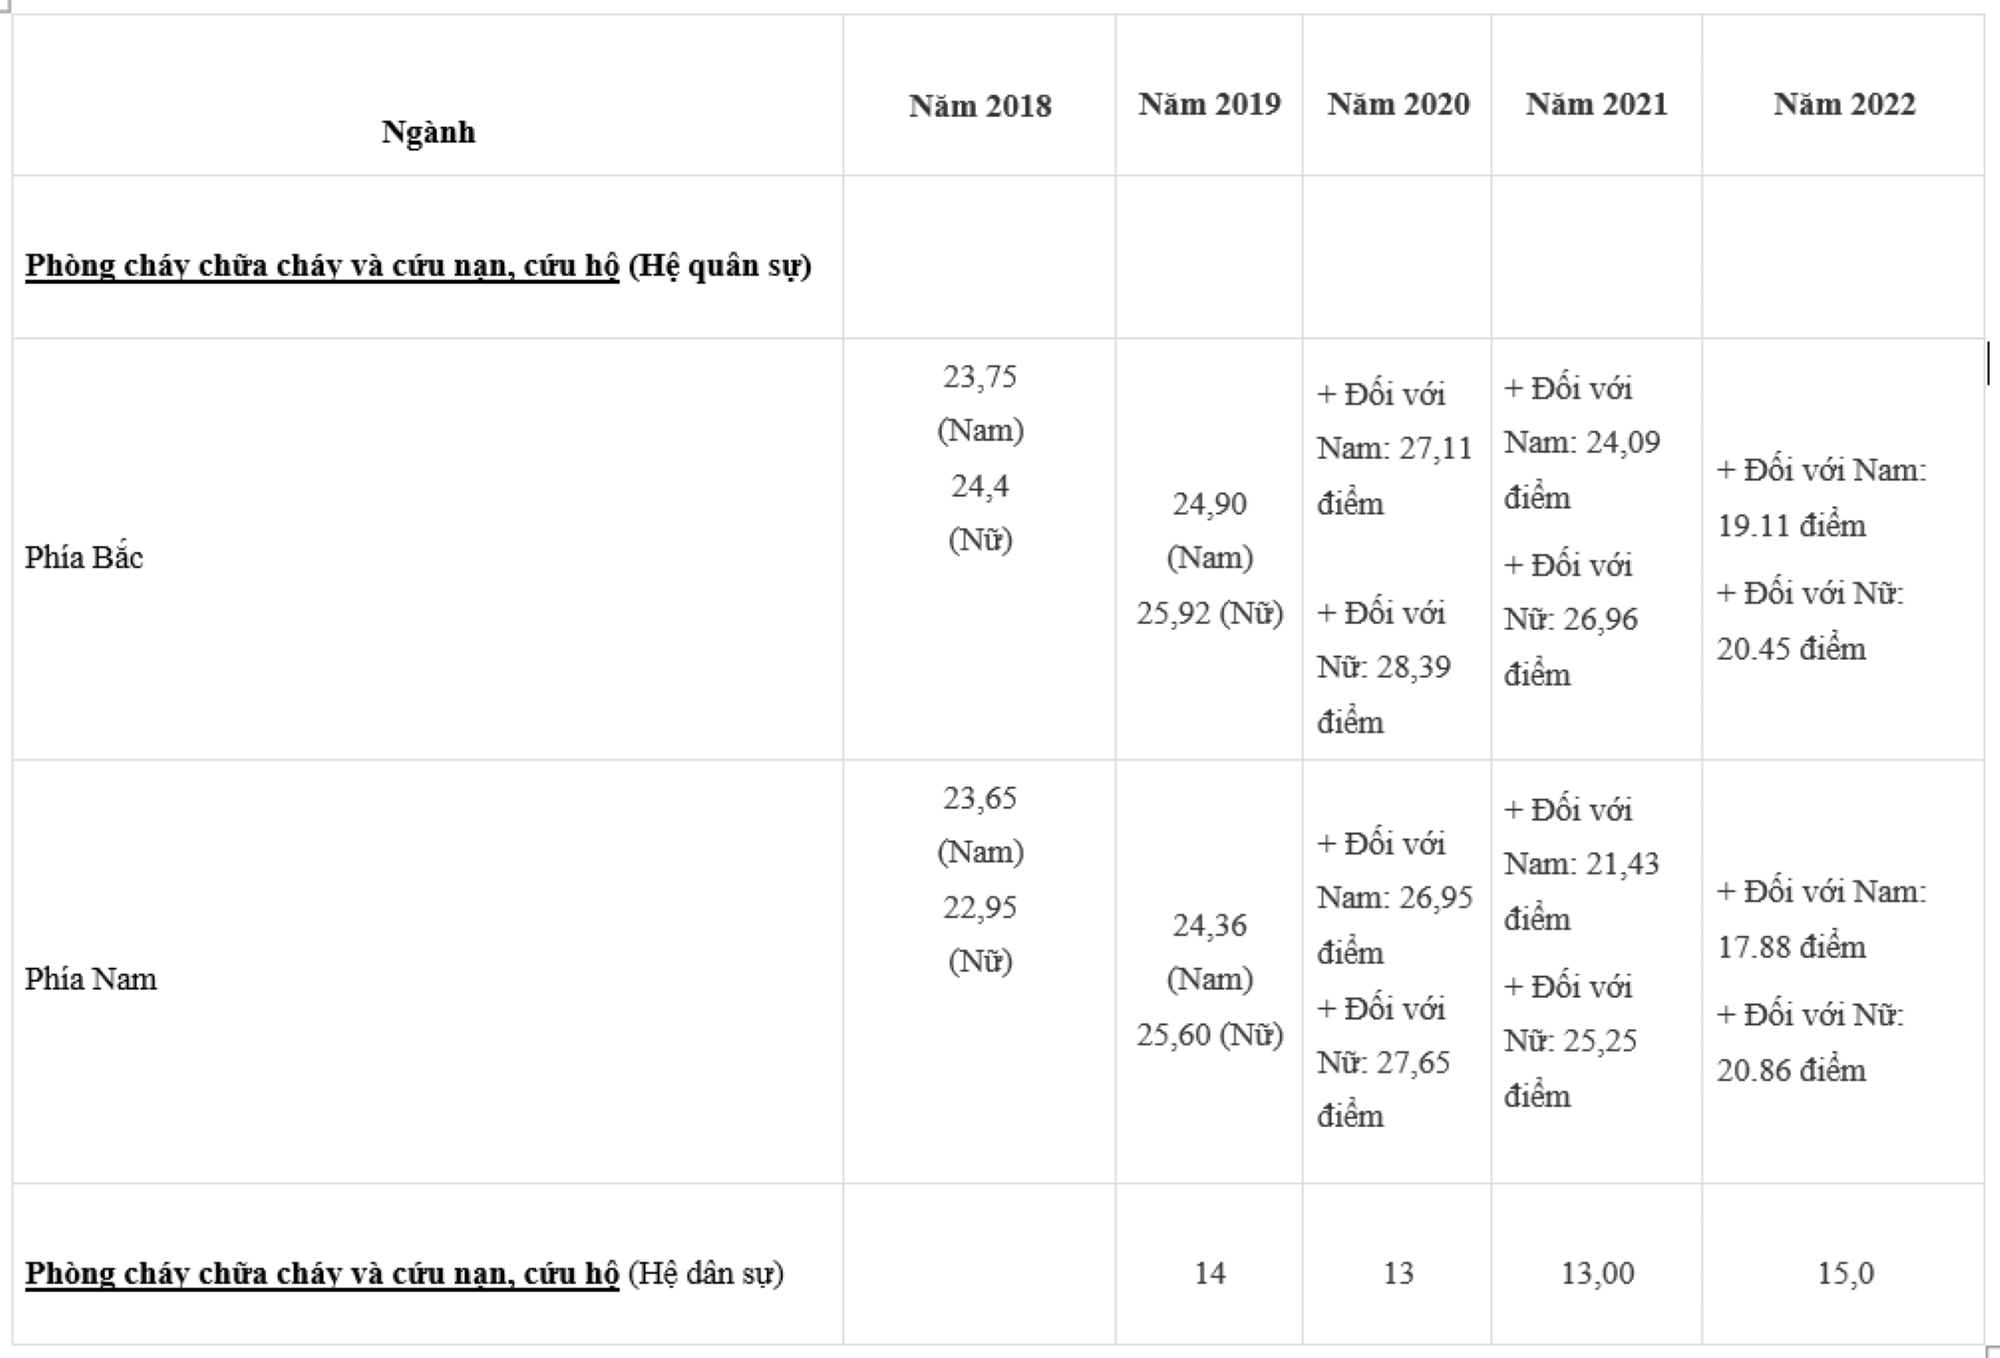Click the "Phía Bắc" row label
This screenshot has width=2000, height=1358.
(x=84, y=557)
